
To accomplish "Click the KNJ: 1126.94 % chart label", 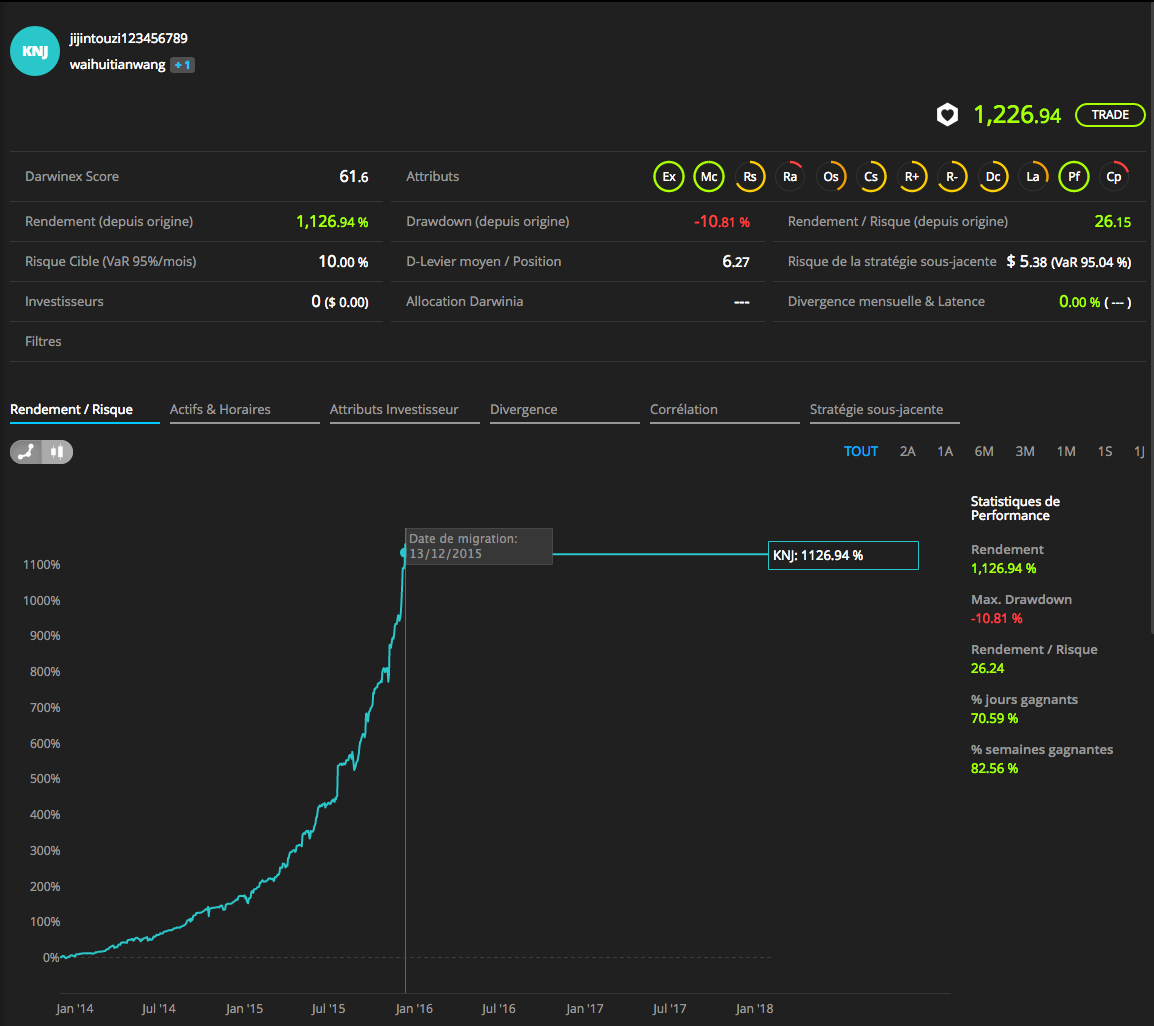I will tap(843, 556).
